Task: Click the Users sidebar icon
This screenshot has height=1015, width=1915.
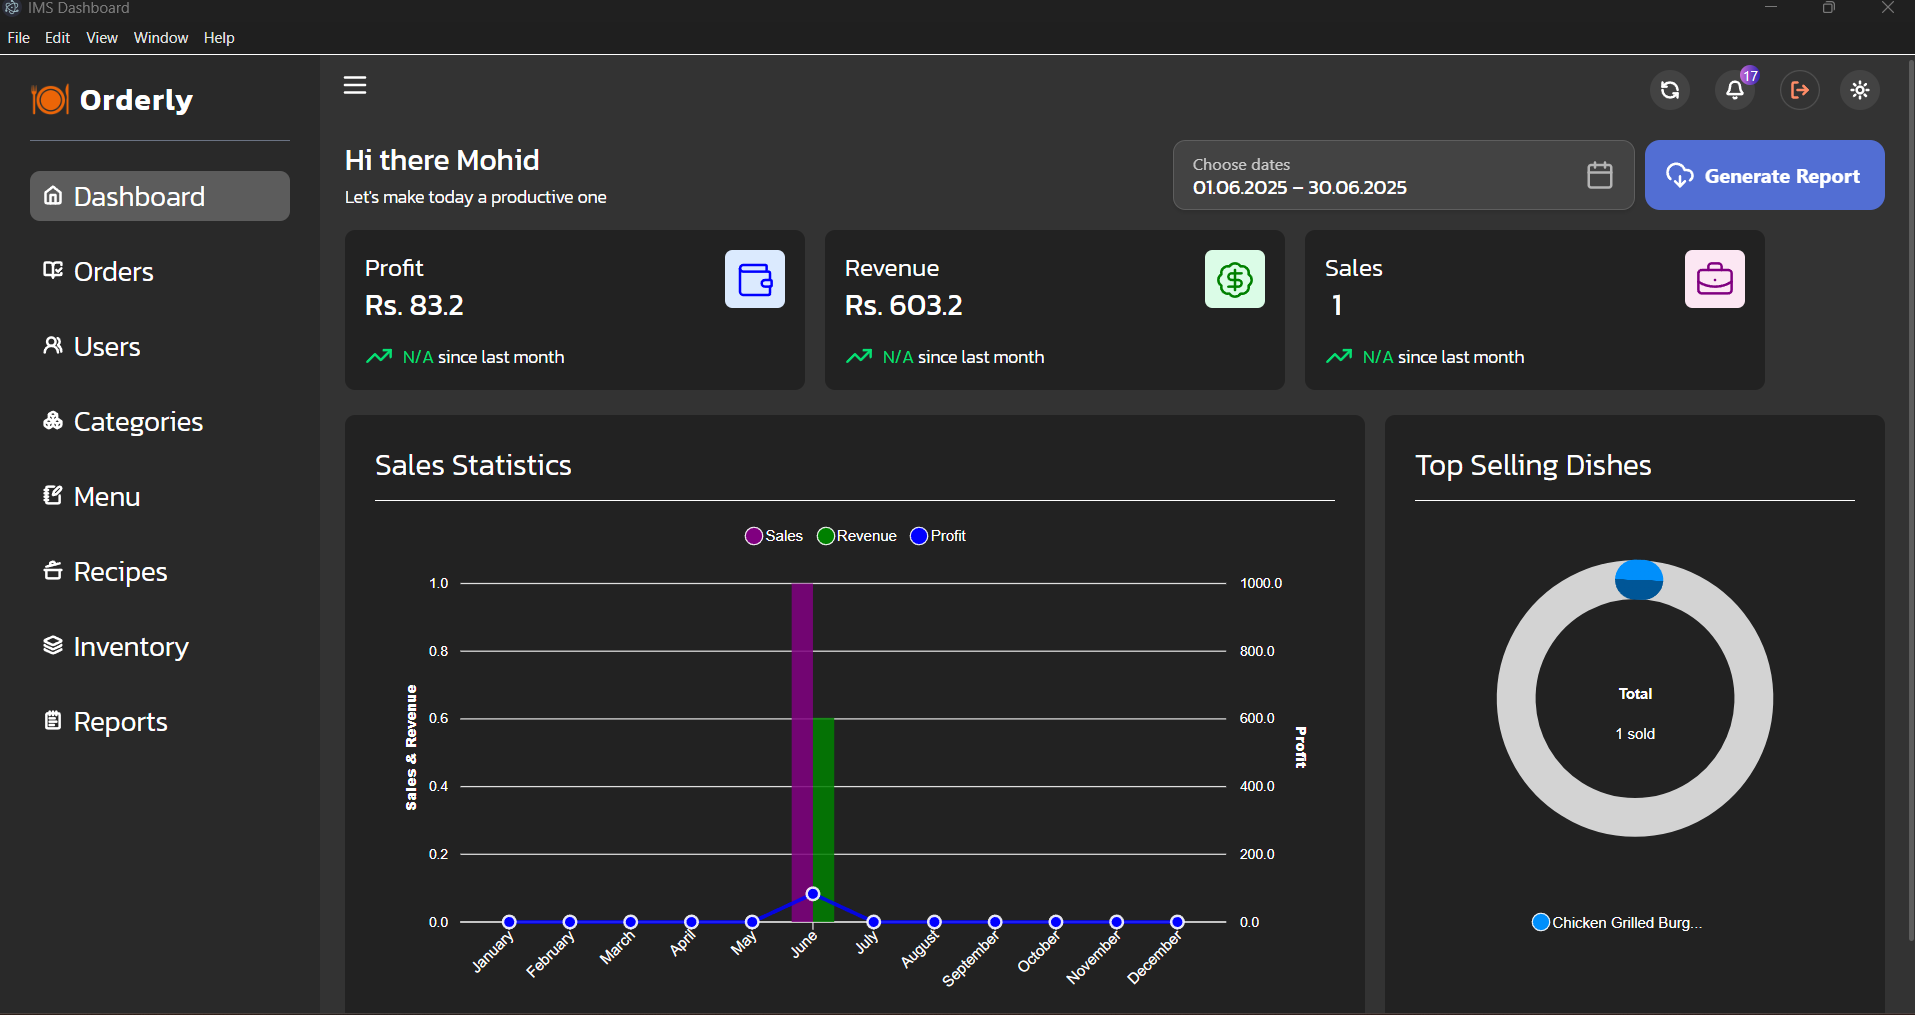Action: [x=53, y=345]
